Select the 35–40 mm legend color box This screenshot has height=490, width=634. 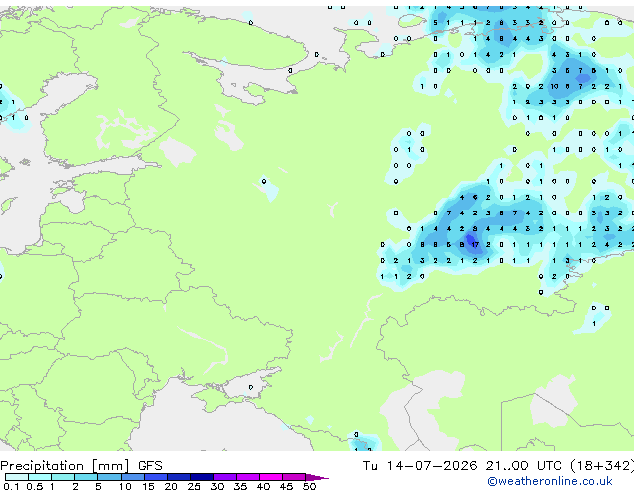[x=248, y=477]
